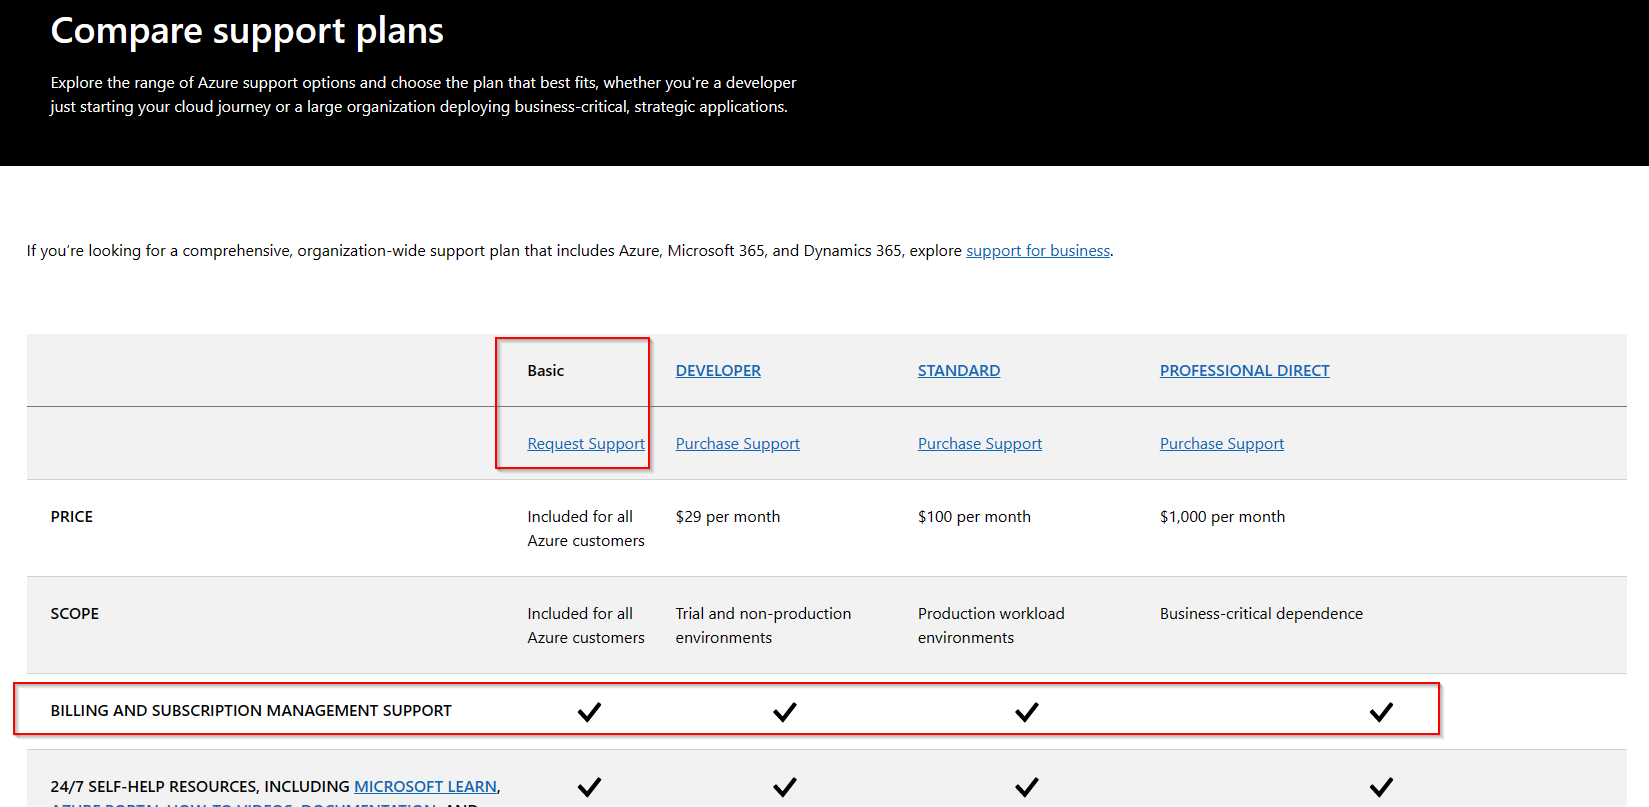This screenshot has height=807, width=1649.
Task: Open the support for business link
Action: 1038,251
